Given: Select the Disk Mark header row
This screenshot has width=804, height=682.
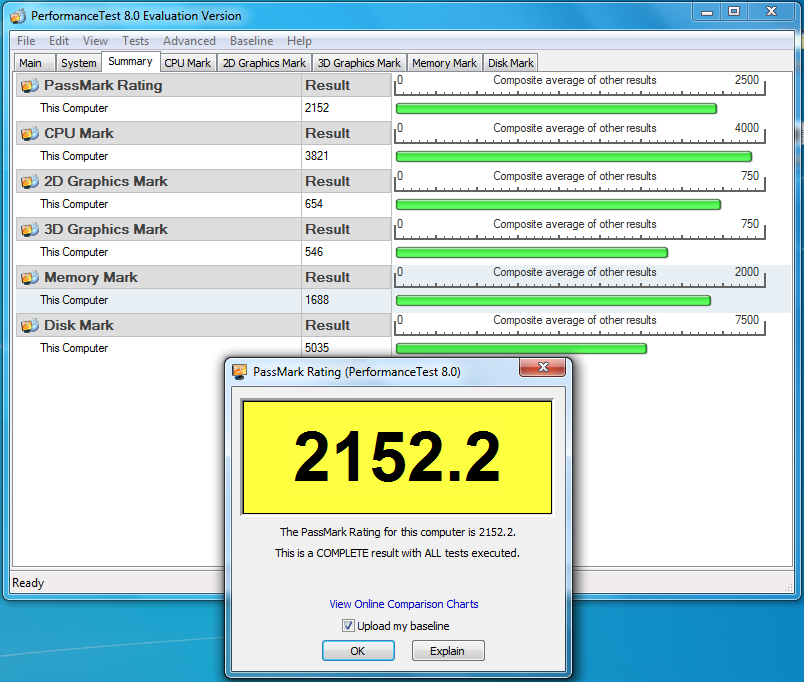Looking at the screenshot, I should [204, 326].
